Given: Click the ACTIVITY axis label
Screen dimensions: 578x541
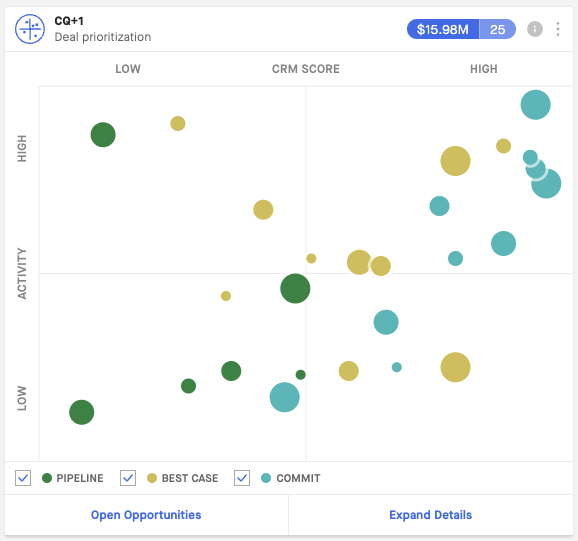Looking at the screenshot, I should pos(22,273).
